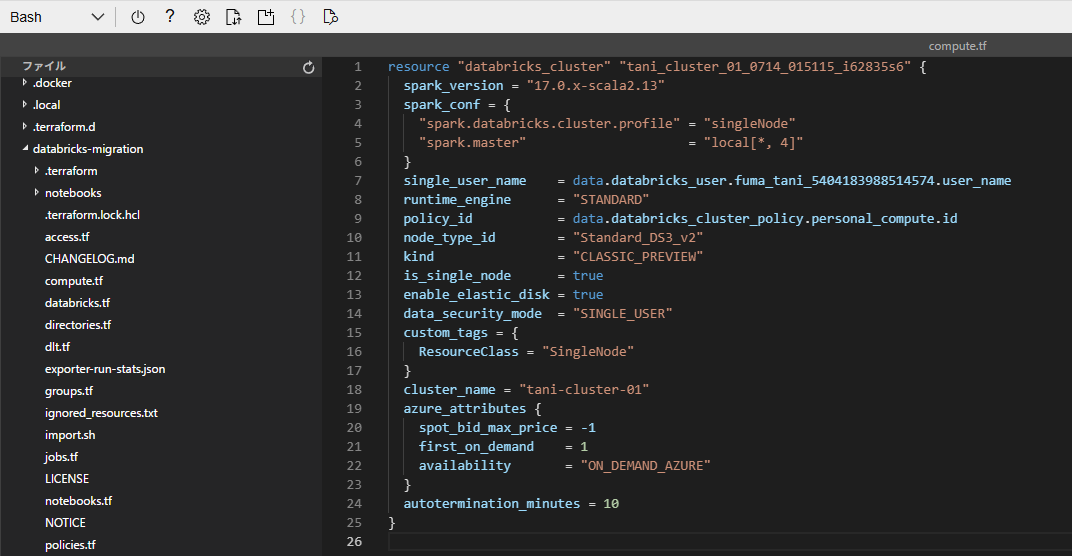Click line number 19 in gutter
The height and width of the screenshot is (556, 1072).
354,408
